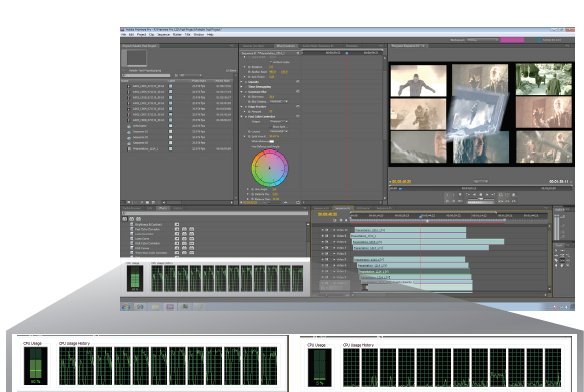Screen dimensions: 584x392
Task: Click the Play-Stop toggle in Program monitor
Action: coord(481,195)
